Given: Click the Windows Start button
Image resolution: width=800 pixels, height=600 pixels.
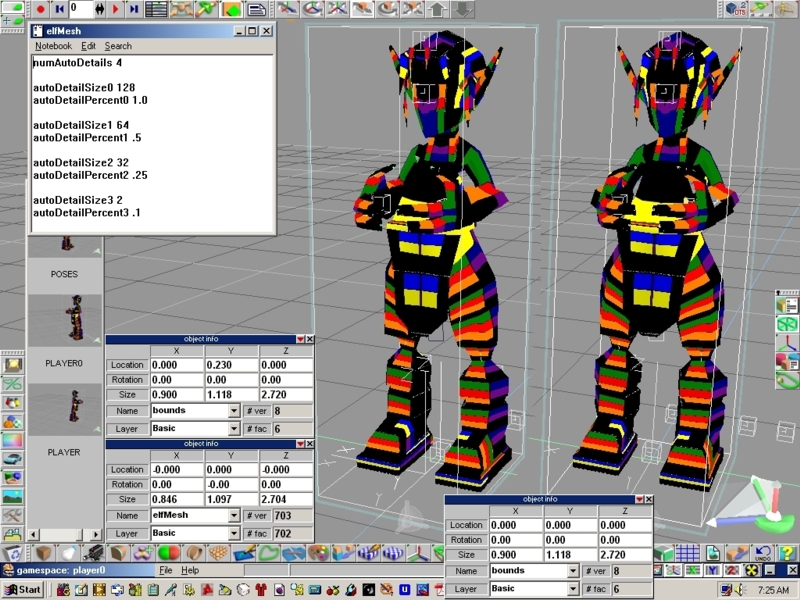Looking at the screenshot, I should tap(22, 590).
